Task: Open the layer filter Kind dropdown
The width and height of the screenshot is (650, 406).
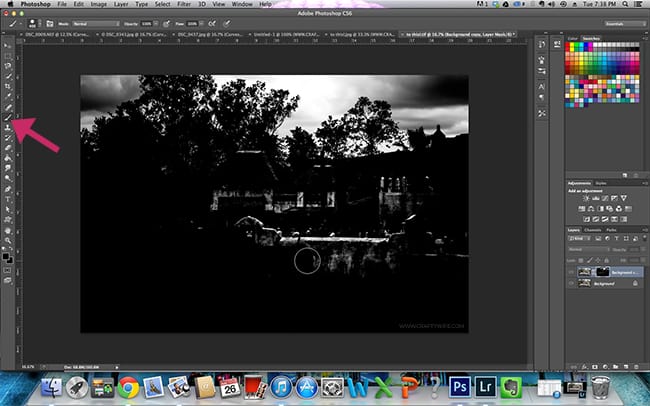Action: click(x=580, y=238)
